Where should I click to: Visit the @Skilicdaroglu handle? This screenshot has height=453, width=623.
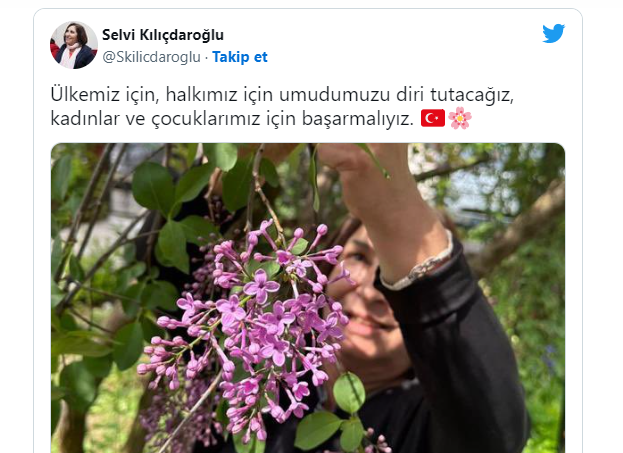[151, 57]
